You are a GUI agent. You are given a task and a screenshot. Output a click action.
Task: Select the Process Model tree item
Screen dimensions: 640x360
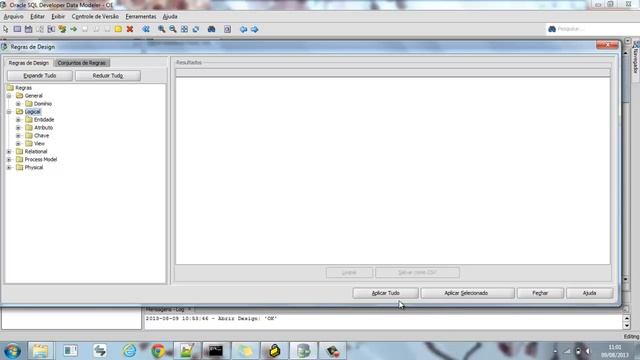[x=41, y=159]
